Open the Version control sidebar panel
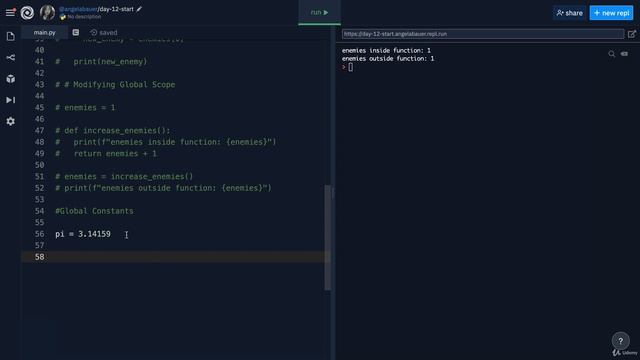Viewport: 640px width, 360px height. (x=11, y=58)
